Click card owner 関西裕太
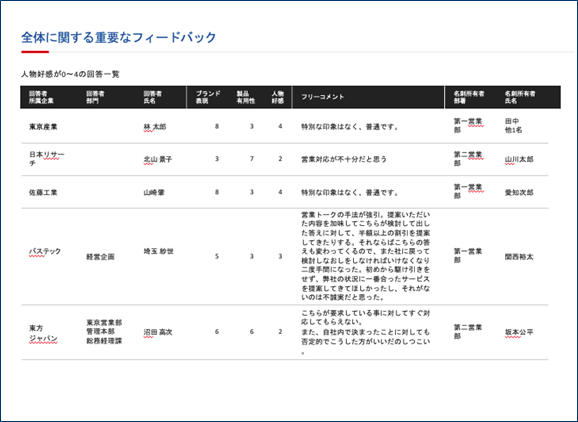This screenshot has width=578, height=422. pyautogui.click(x=519, y=257)
